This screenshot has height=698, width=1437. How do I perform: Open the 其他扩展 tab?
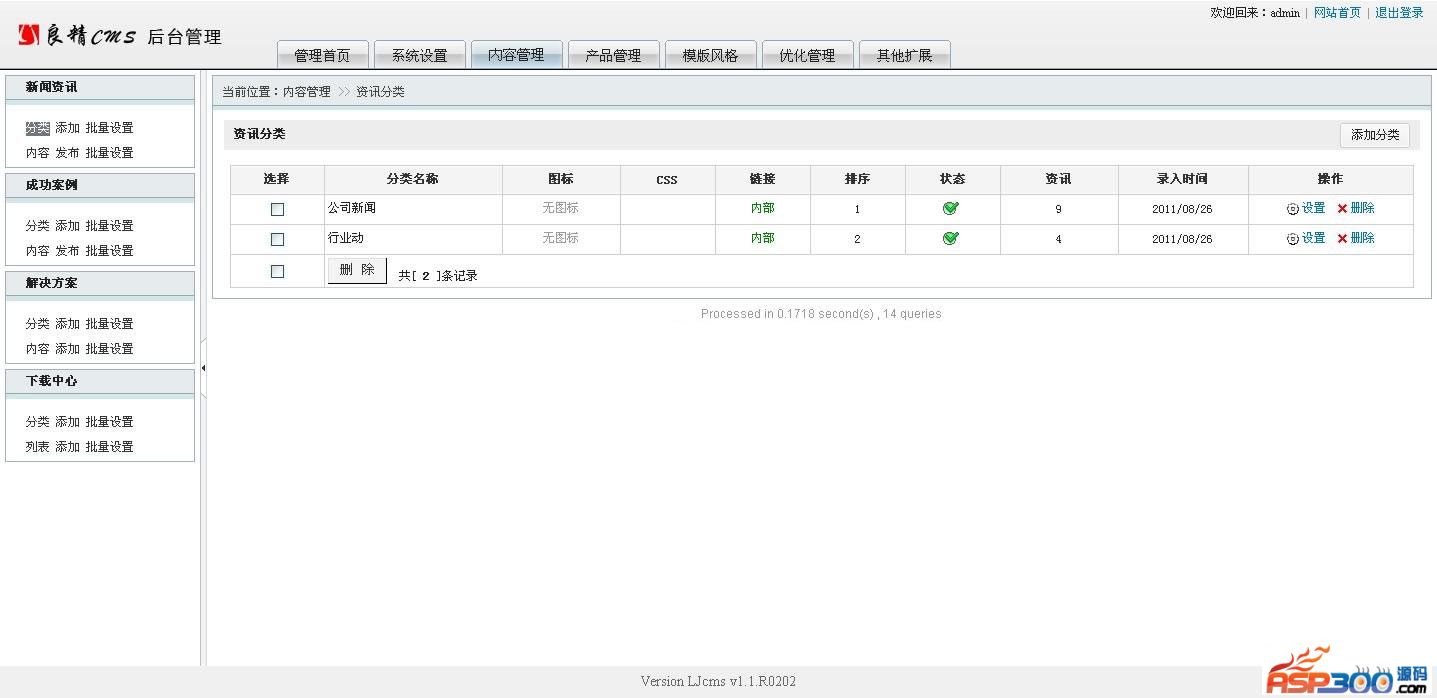tap(904, 55)
